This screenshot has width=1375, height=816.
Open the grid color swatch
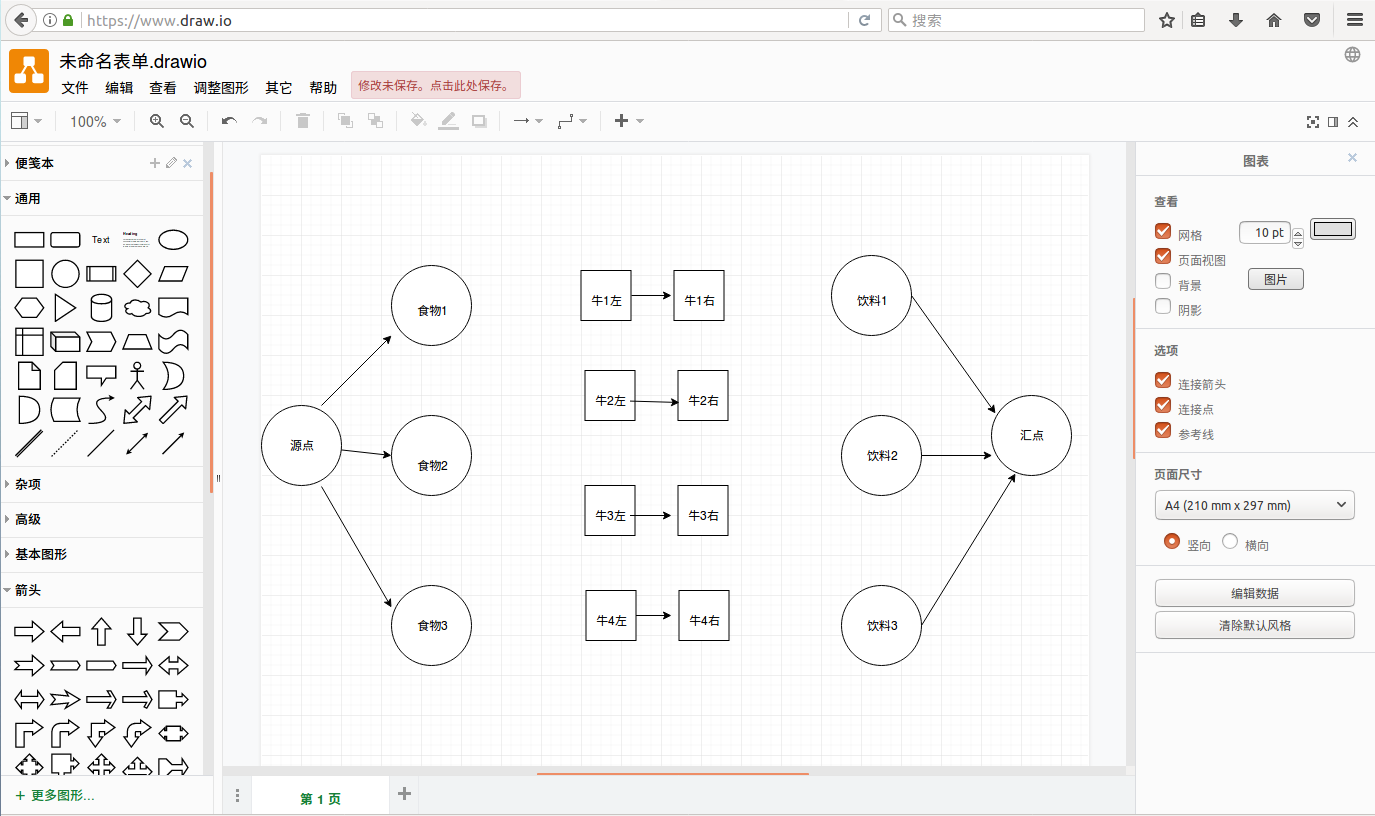(x=1333, y=229)
